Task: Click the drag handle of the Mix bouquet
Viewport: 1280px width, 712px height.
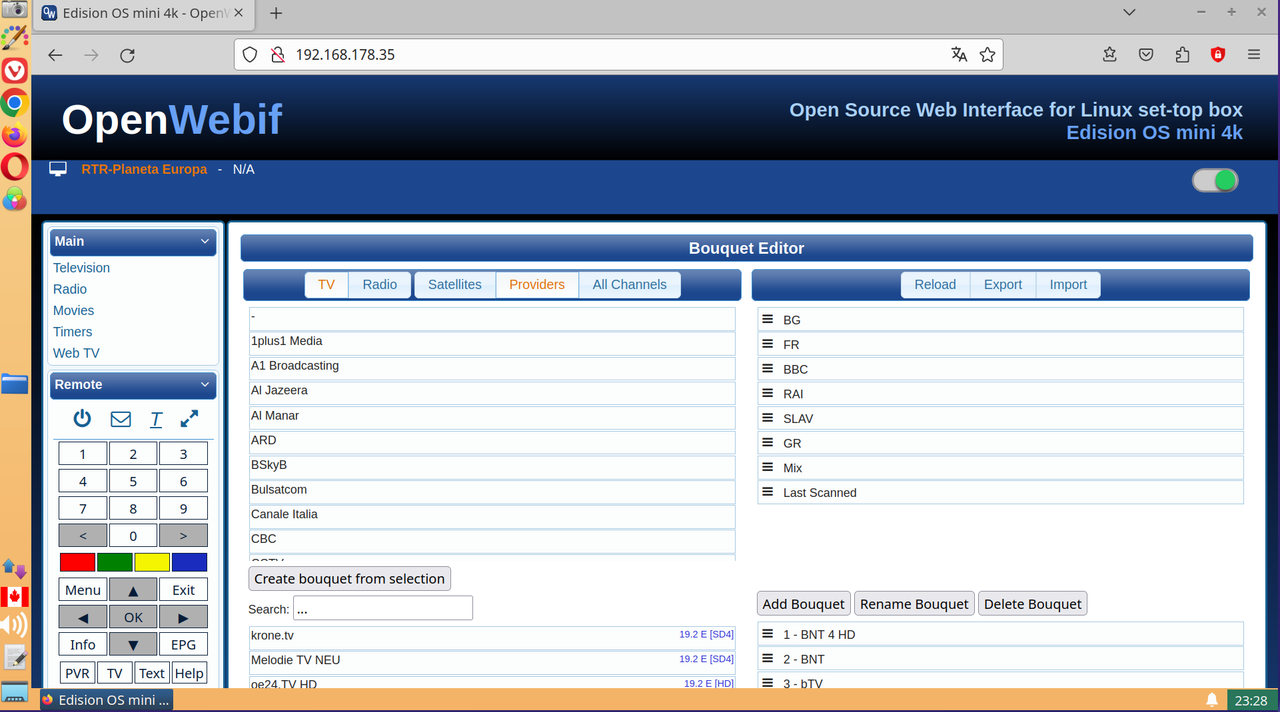Action: point(768,467)
